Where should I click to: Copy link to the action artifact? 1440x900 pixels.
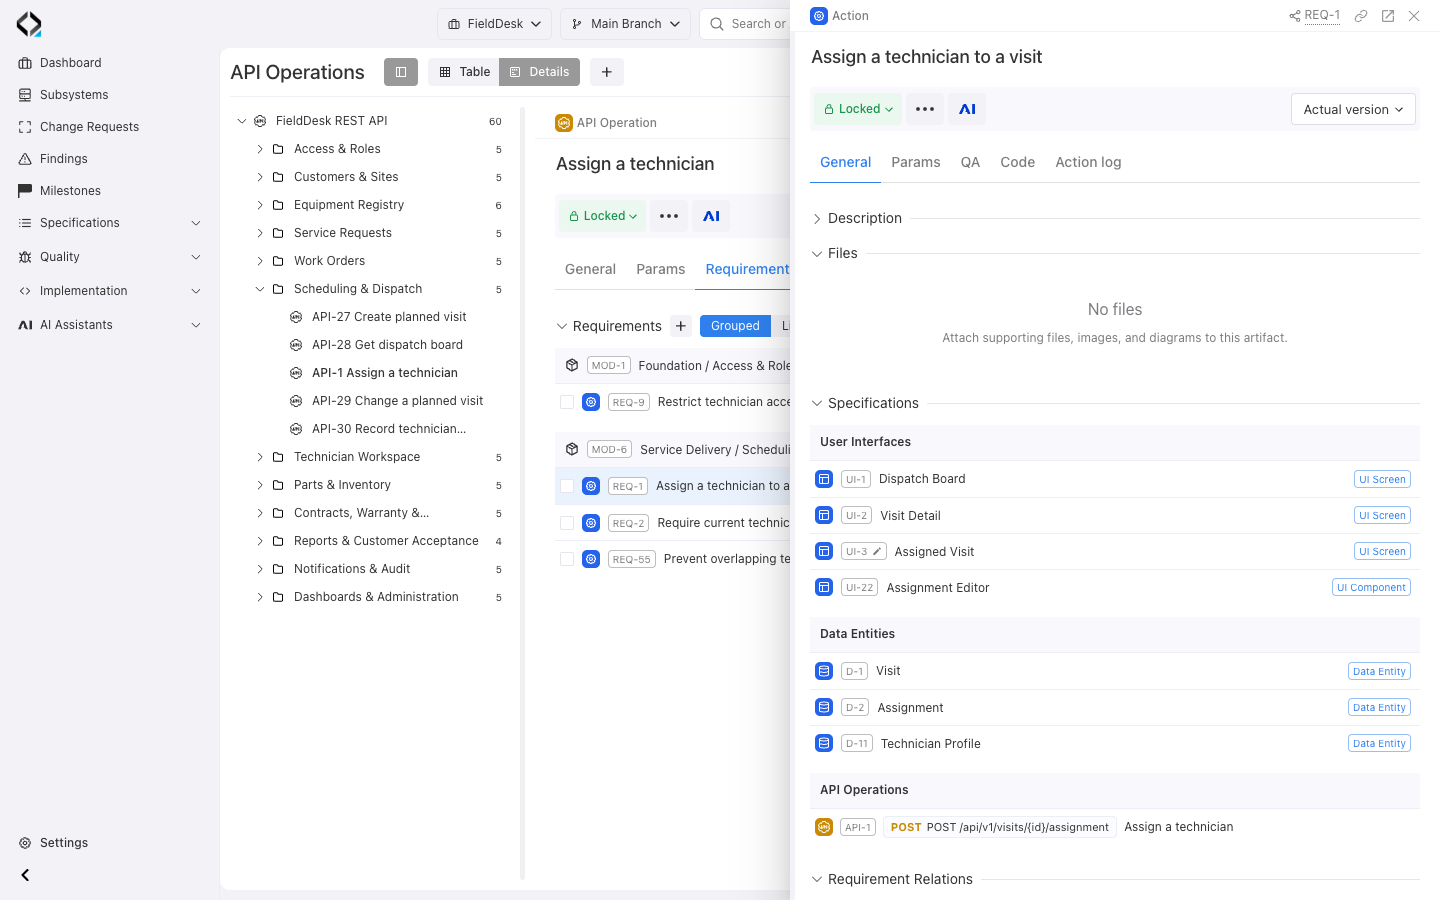pyautogui.click(x=1361, y=16)
